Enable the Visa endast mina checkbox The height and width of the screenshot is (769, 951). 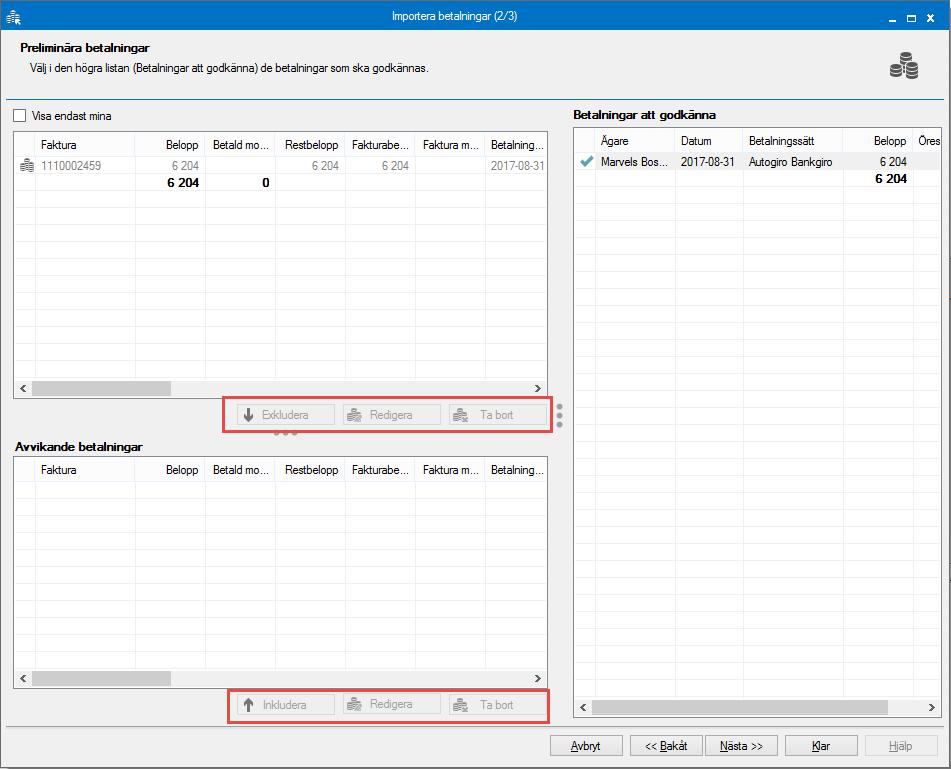click(x=20, y=116)
